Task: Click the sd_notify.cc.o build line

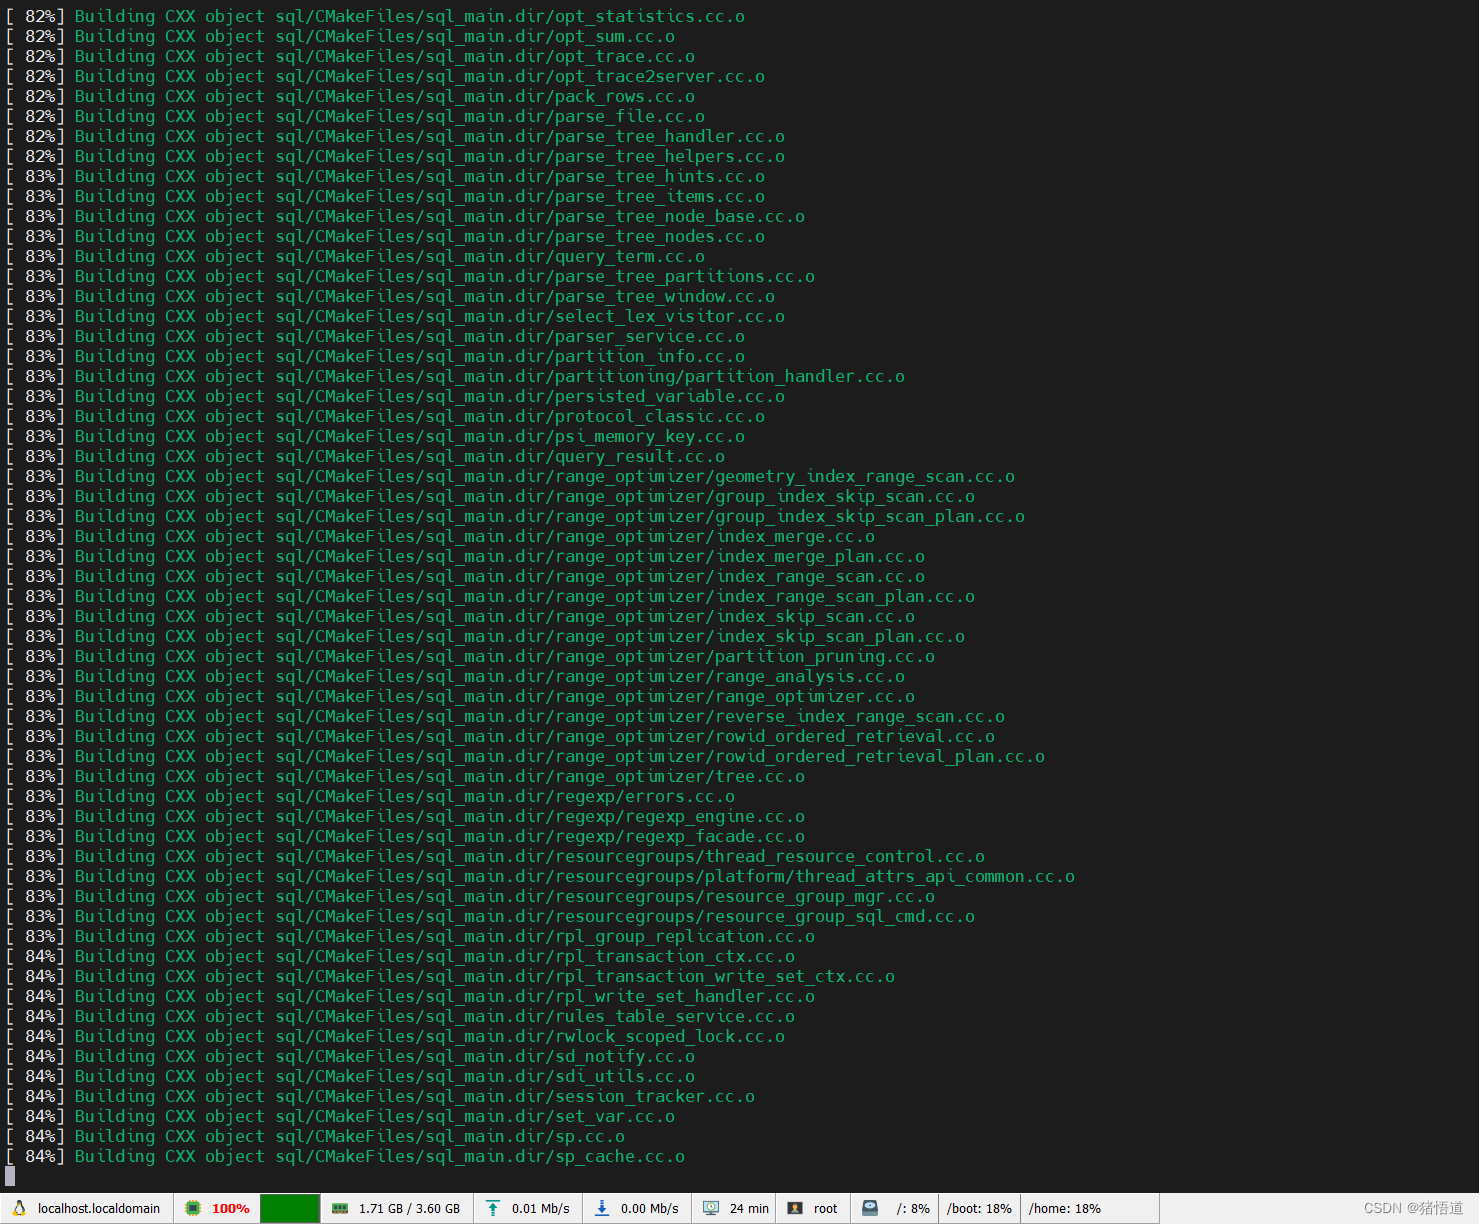Action: (350, 1056)
